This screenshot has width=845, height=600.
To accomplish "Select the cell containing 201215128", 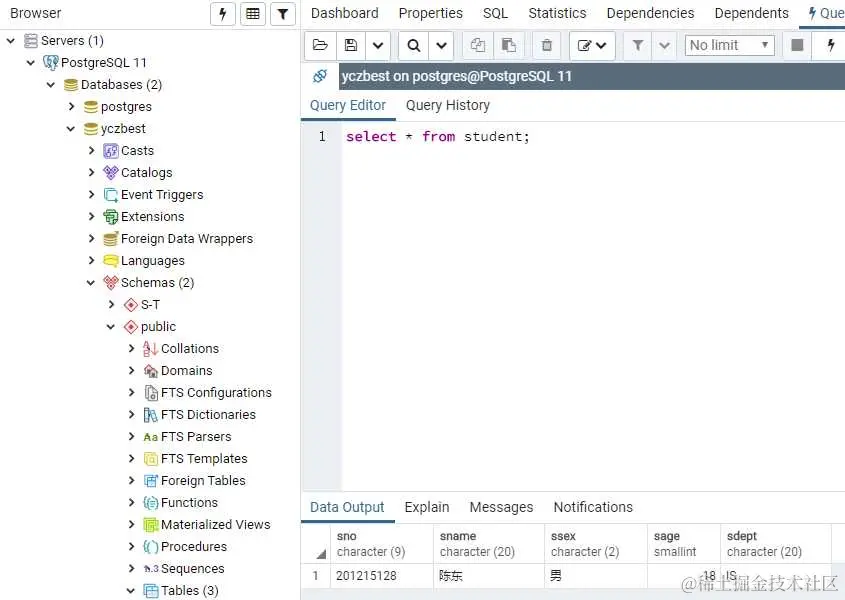I will click(382, 576).
